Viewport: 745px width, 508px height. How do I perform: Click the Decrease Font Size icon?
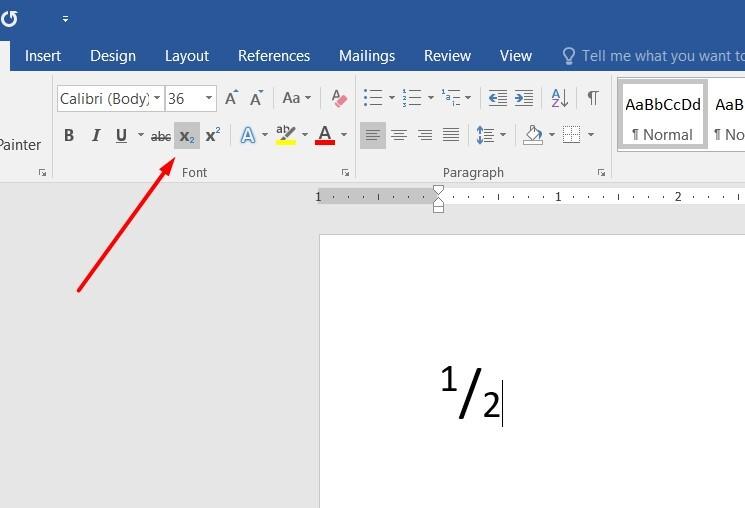click(x=257, y=98)
